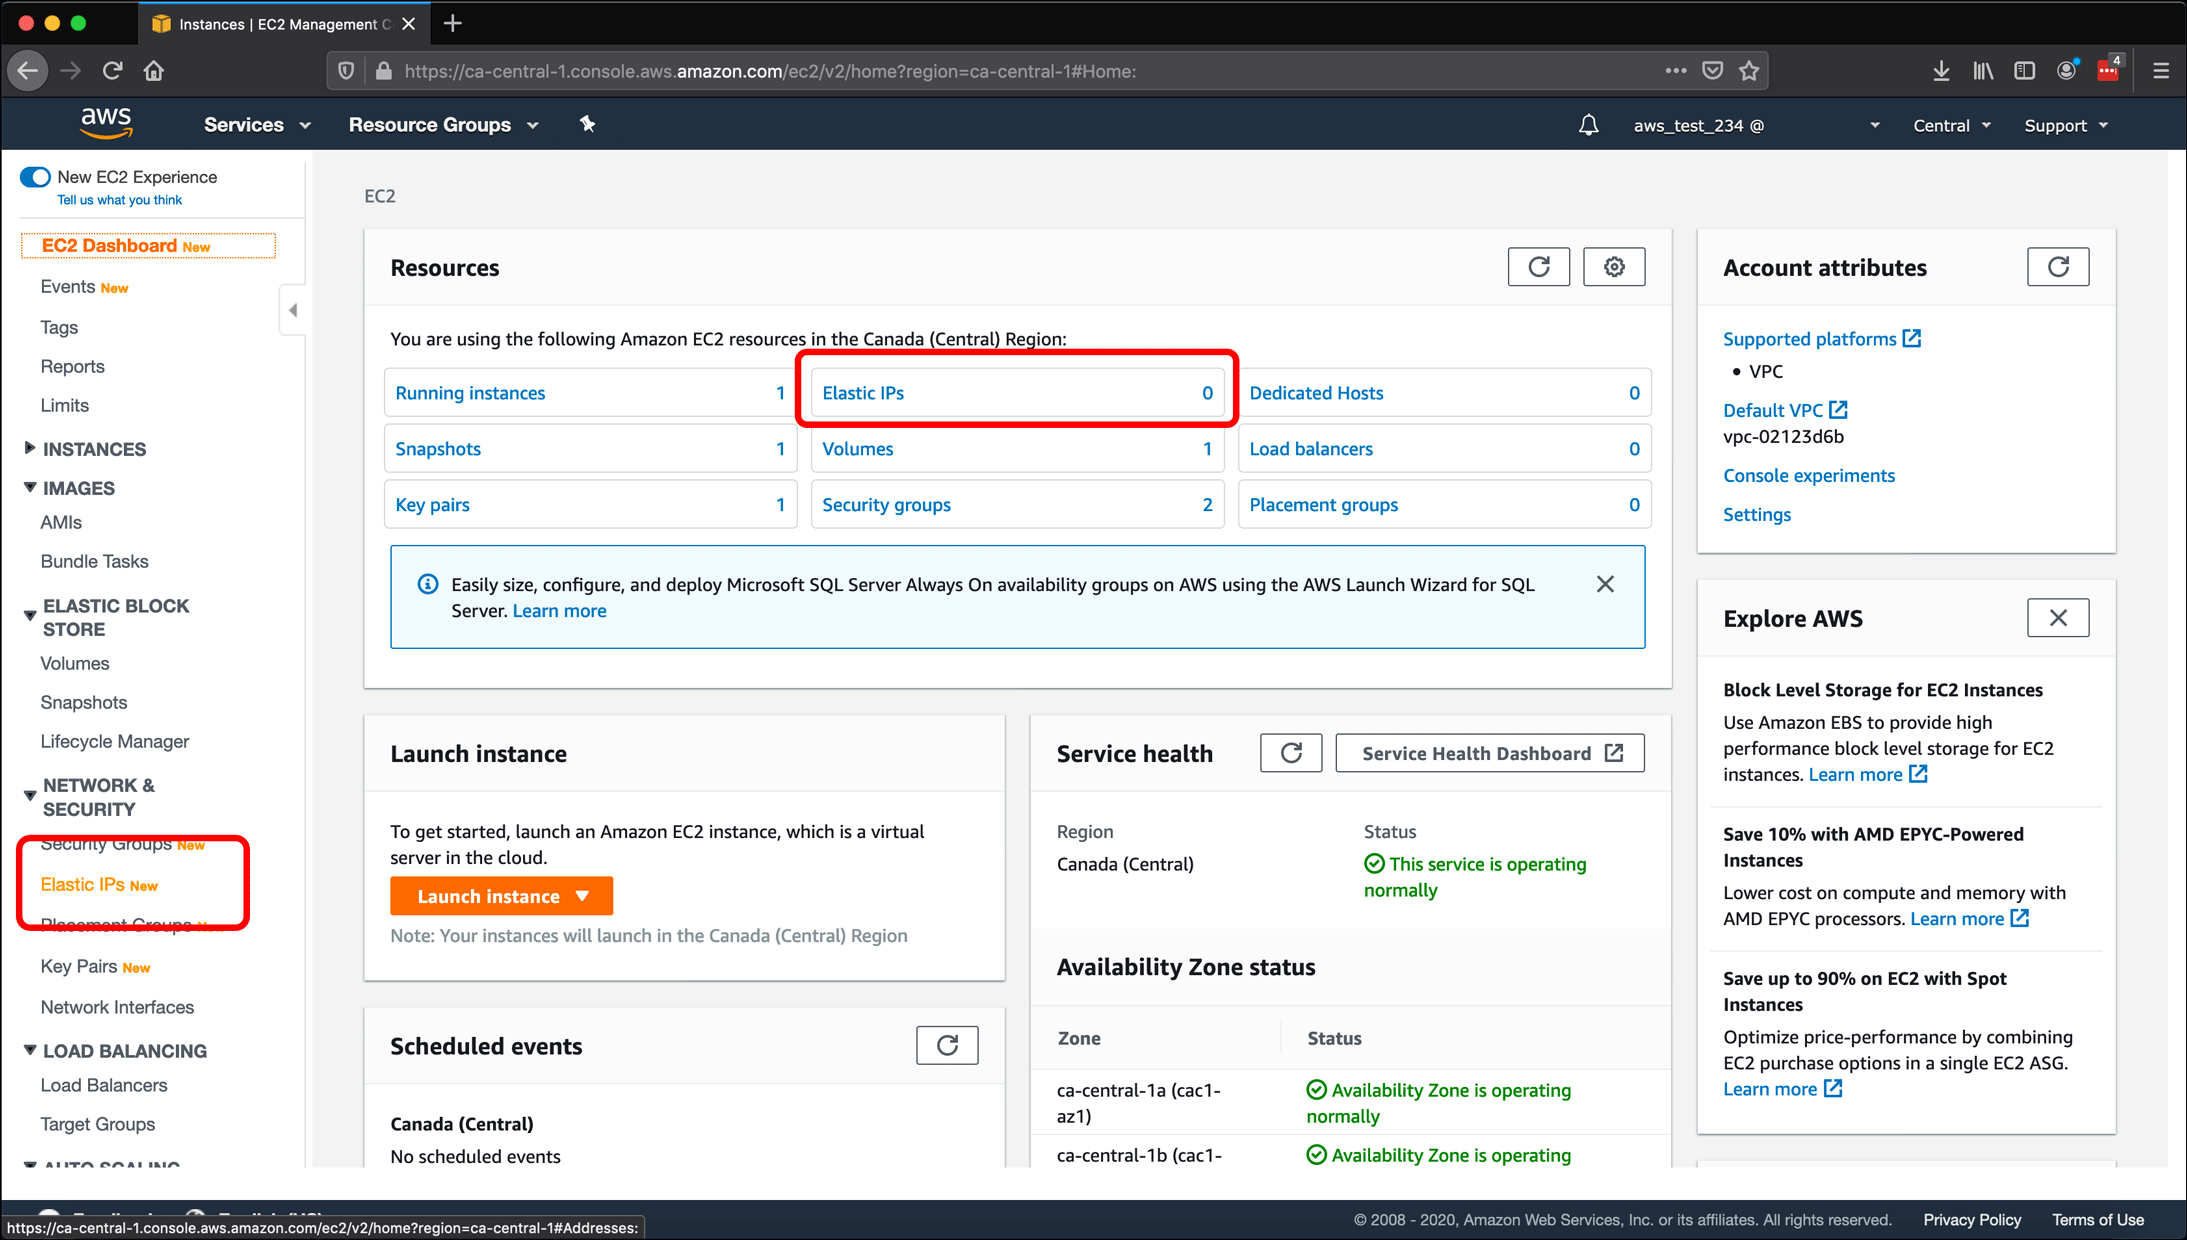
Task: Click the Pocket save icon
Action: pos(1713,71)
